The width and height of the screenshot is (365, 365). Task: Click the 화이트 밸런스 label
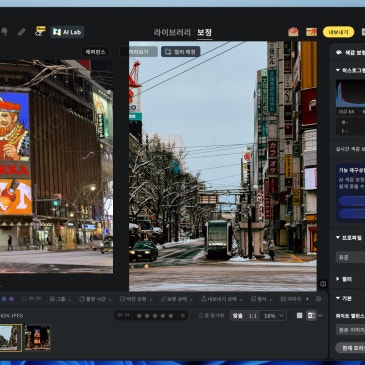point(350,316)
